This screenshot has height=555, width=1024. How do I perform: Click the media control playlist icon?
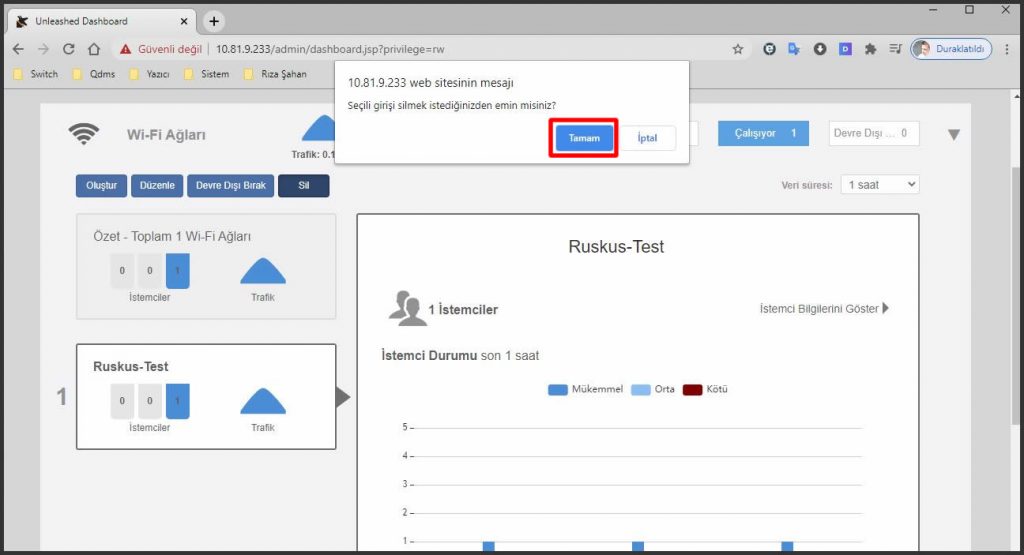point(895,49)
